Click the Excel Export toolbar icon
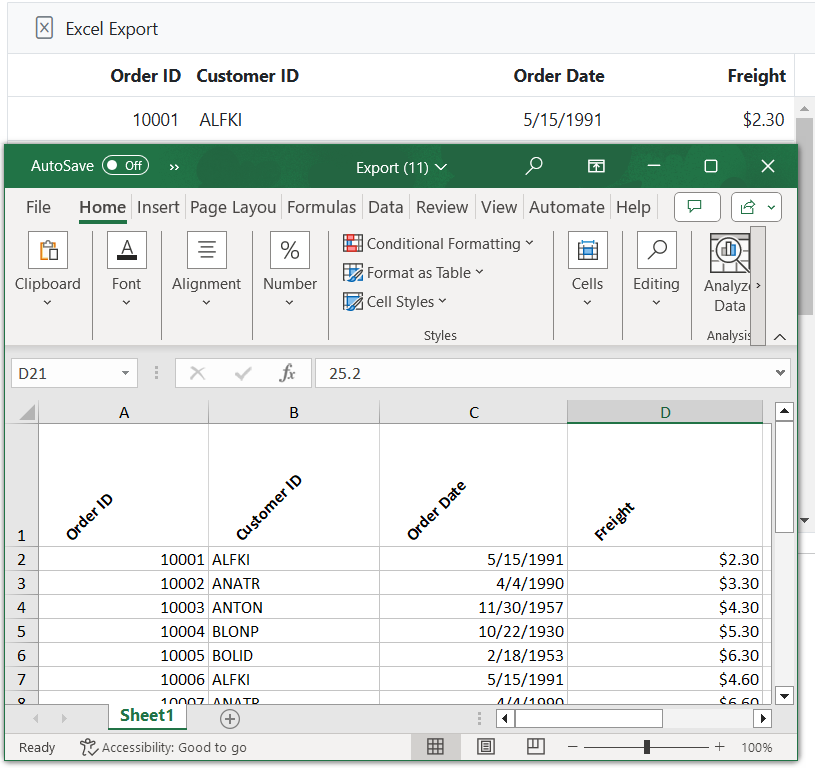The height and width of the screenshot is (768, 815). (x=44, y=29)
